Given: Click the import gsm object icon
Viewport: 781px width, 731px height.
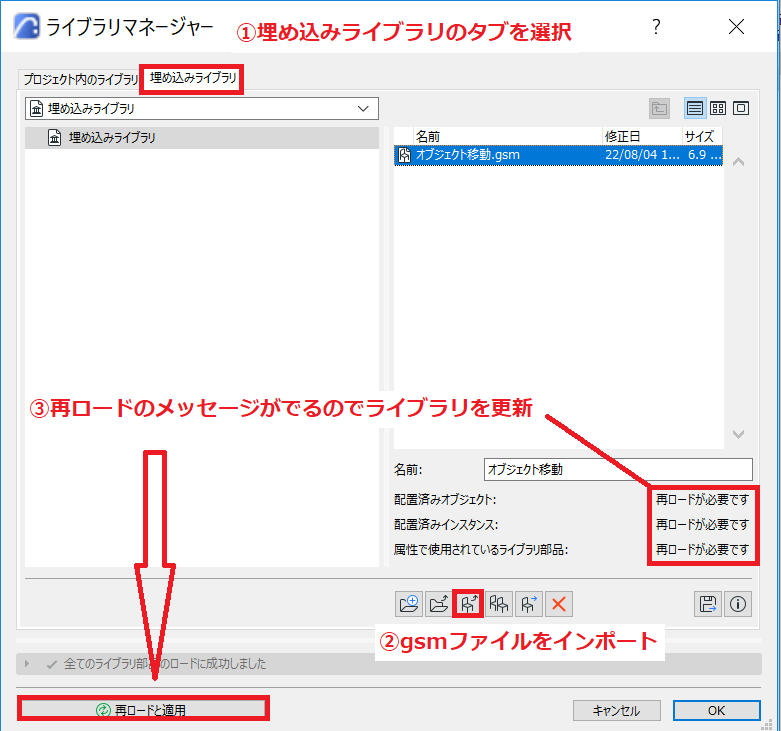Looking at the screenshot, I should point(468,604).
